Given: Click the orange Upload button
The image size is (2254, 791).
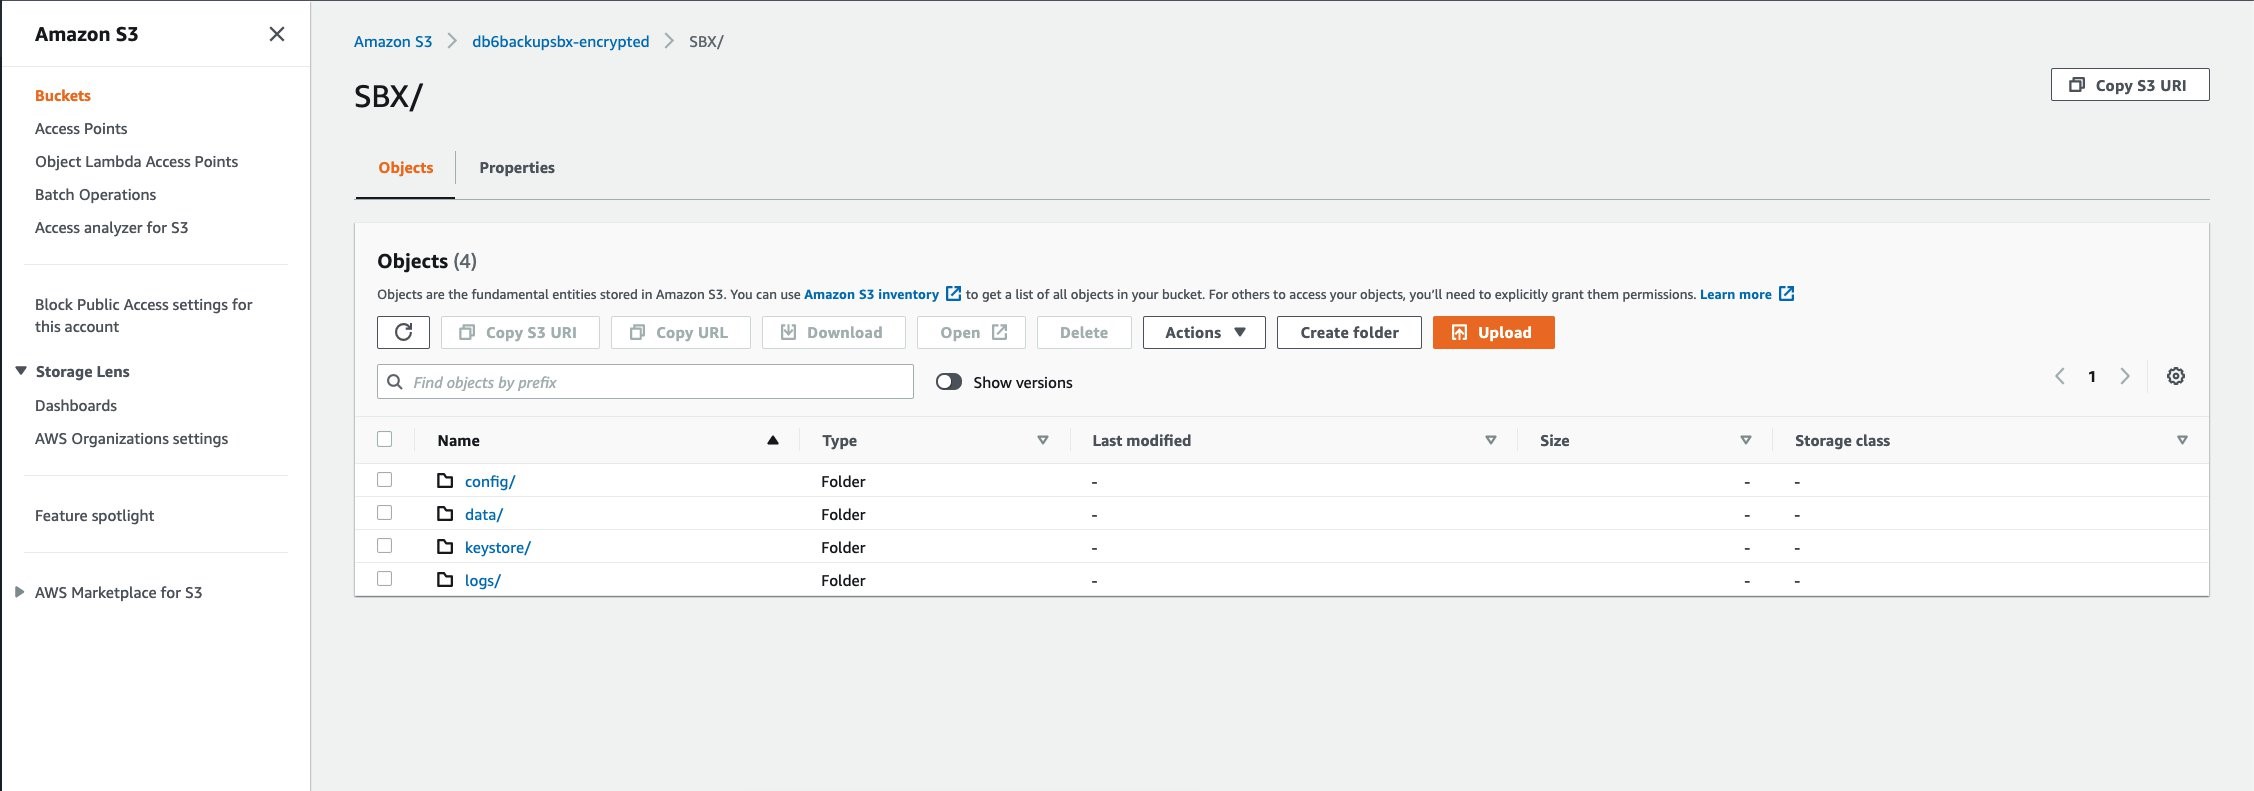Looking at the screenshot, I should [1493, 332].
